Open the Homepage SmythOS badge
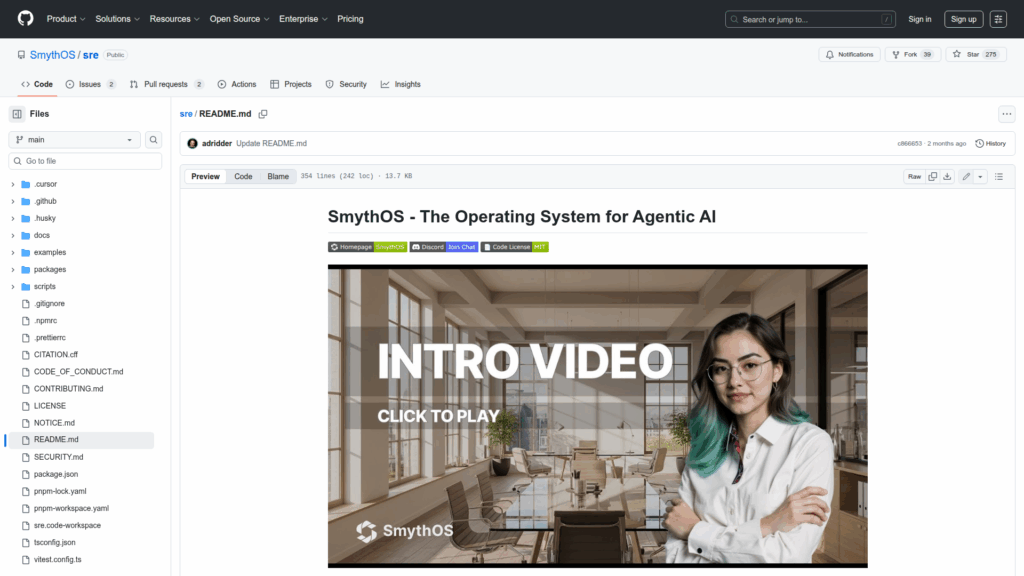This screenshot has width=1024, height=576. click(x=367, y=247)
